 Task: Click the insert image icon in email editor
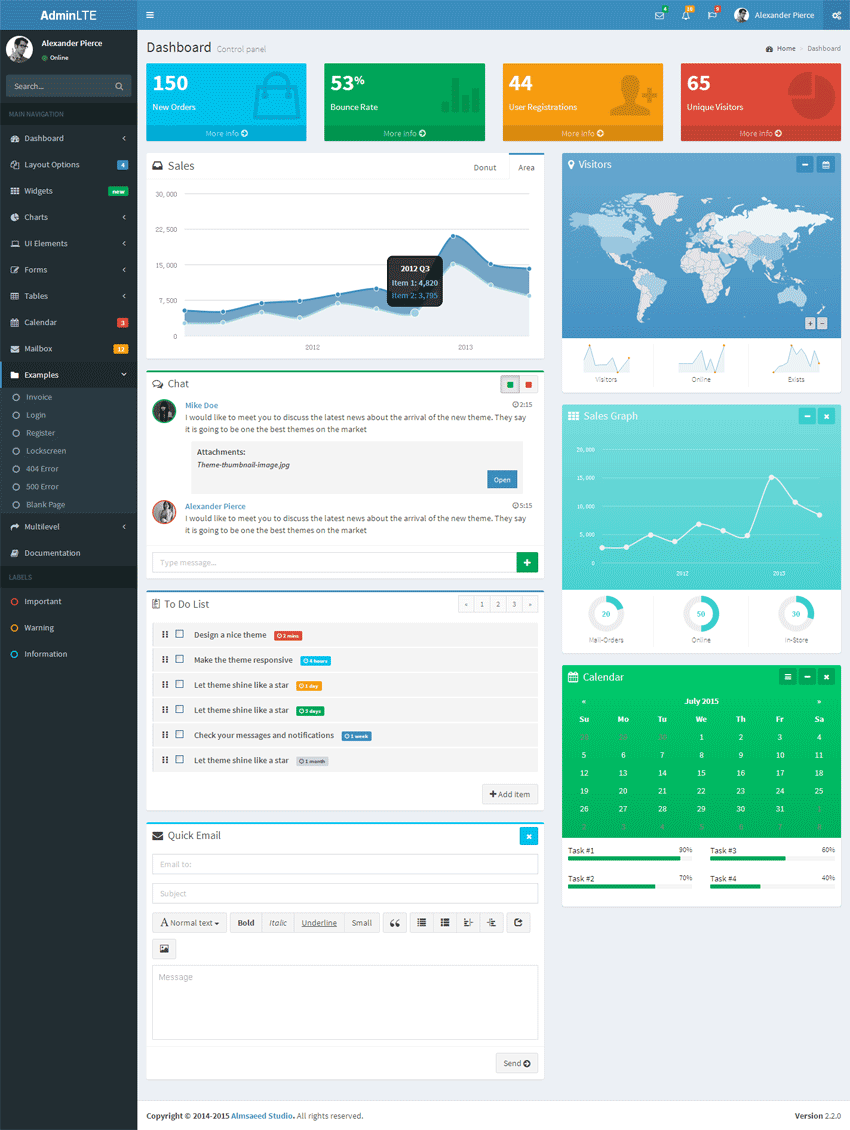pyautogui.click(x=164, y=949)
